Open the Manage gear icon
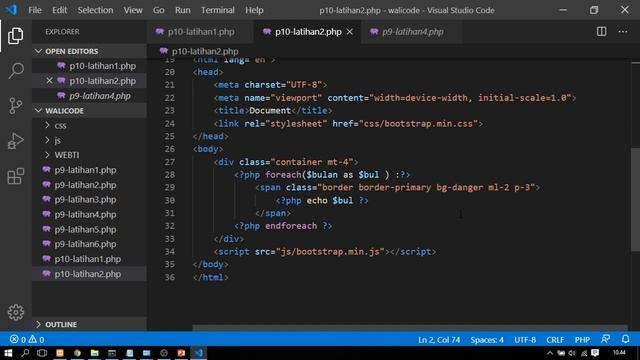Viewport: 640px width, 360px height. 16,312
